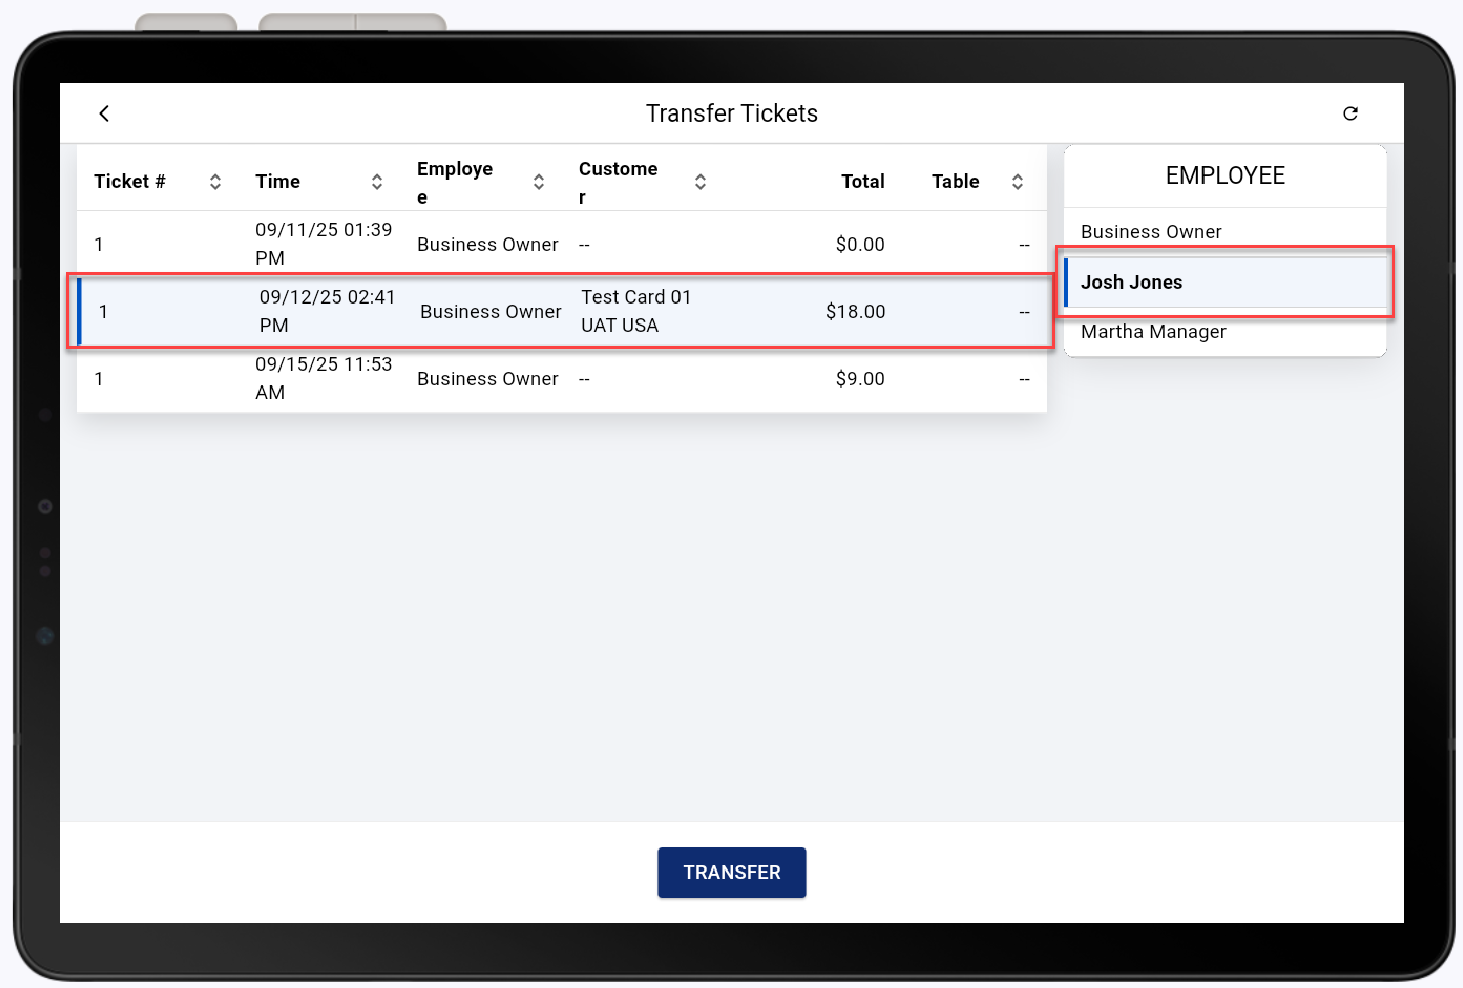Viewport: 1463px width, 988px height.
Task: Sort by Employee column arrows
Action: tap(539, 181)
